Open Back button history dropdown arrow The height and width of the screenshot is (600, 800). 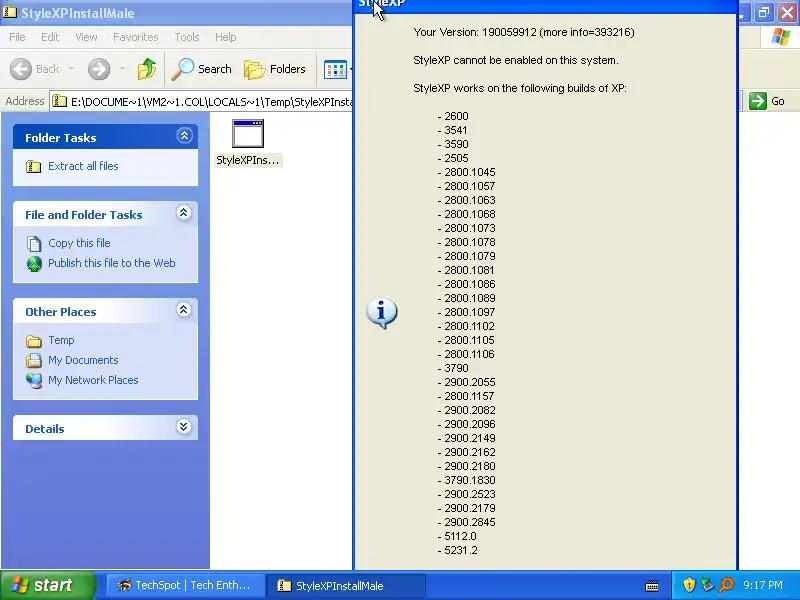(x=71, y=69)
